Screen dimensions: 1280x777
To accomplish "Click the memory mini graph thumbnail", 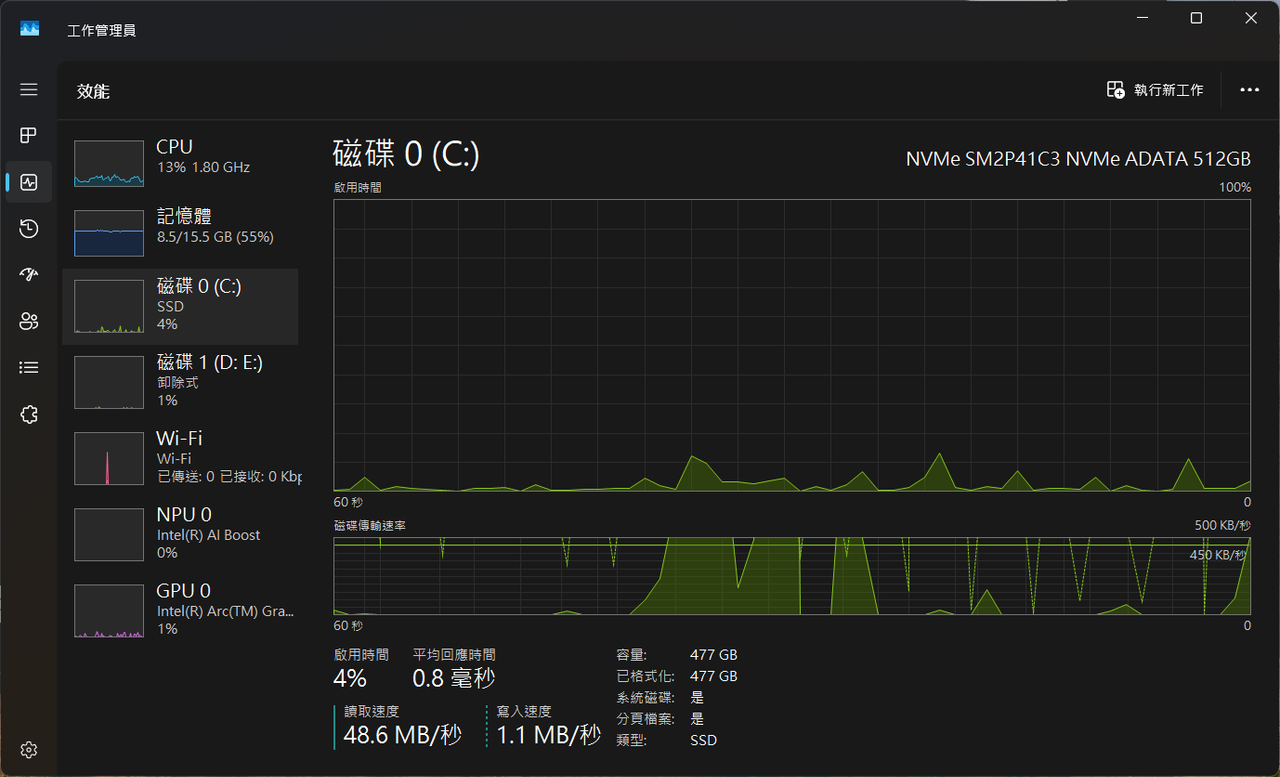I will pos(109,233).
